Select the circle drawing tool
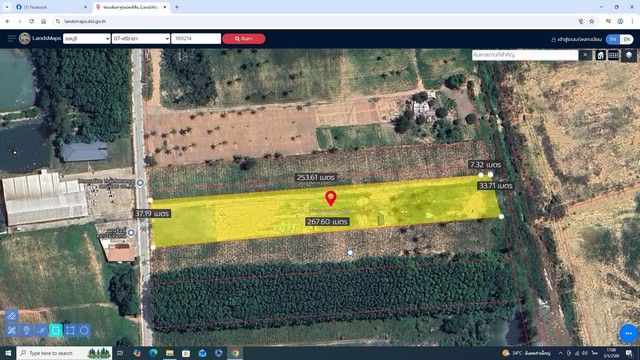 tap(84, 330)
